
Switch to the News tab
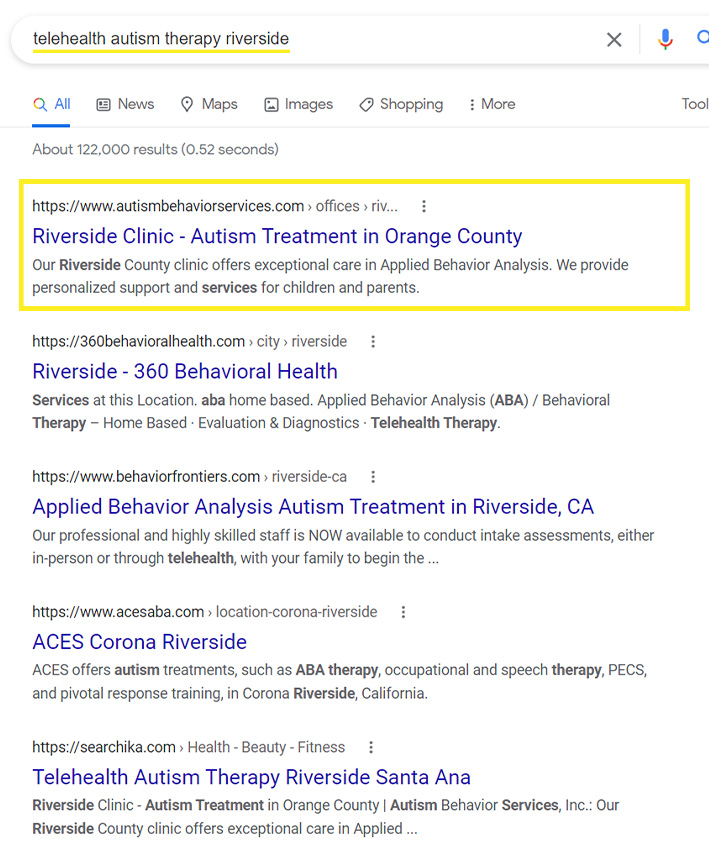(125, 104)
